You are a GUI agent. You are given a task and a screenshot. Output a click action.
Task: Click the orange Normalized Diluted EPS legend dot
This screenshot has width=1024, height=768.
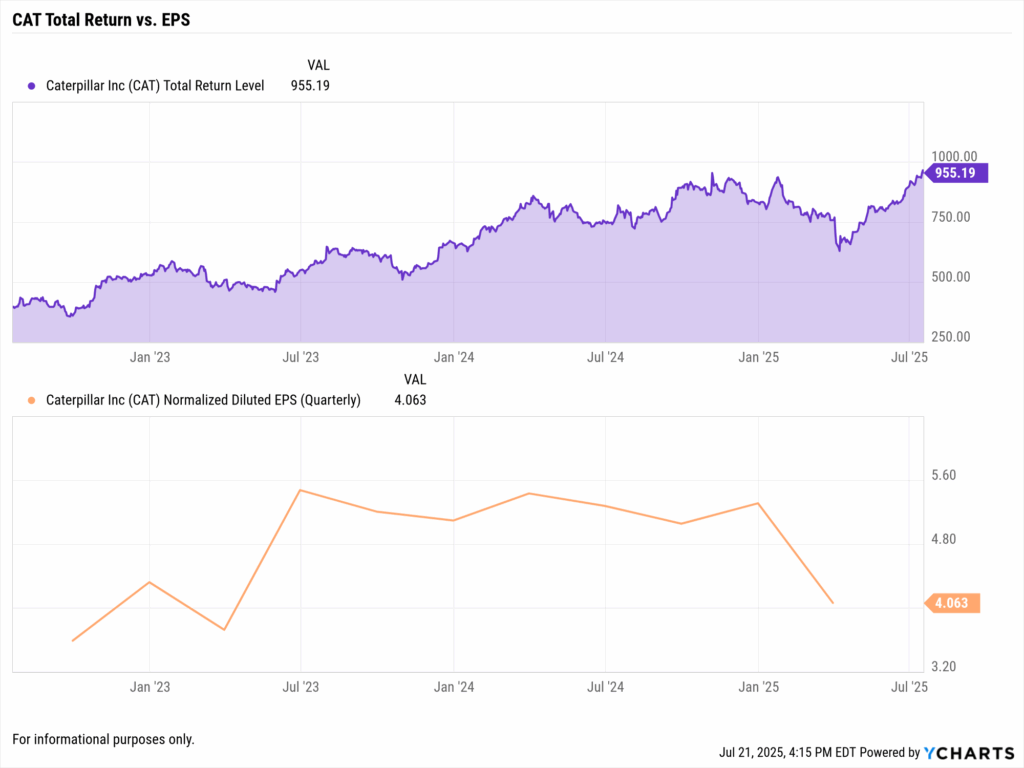tap(31, 400)
